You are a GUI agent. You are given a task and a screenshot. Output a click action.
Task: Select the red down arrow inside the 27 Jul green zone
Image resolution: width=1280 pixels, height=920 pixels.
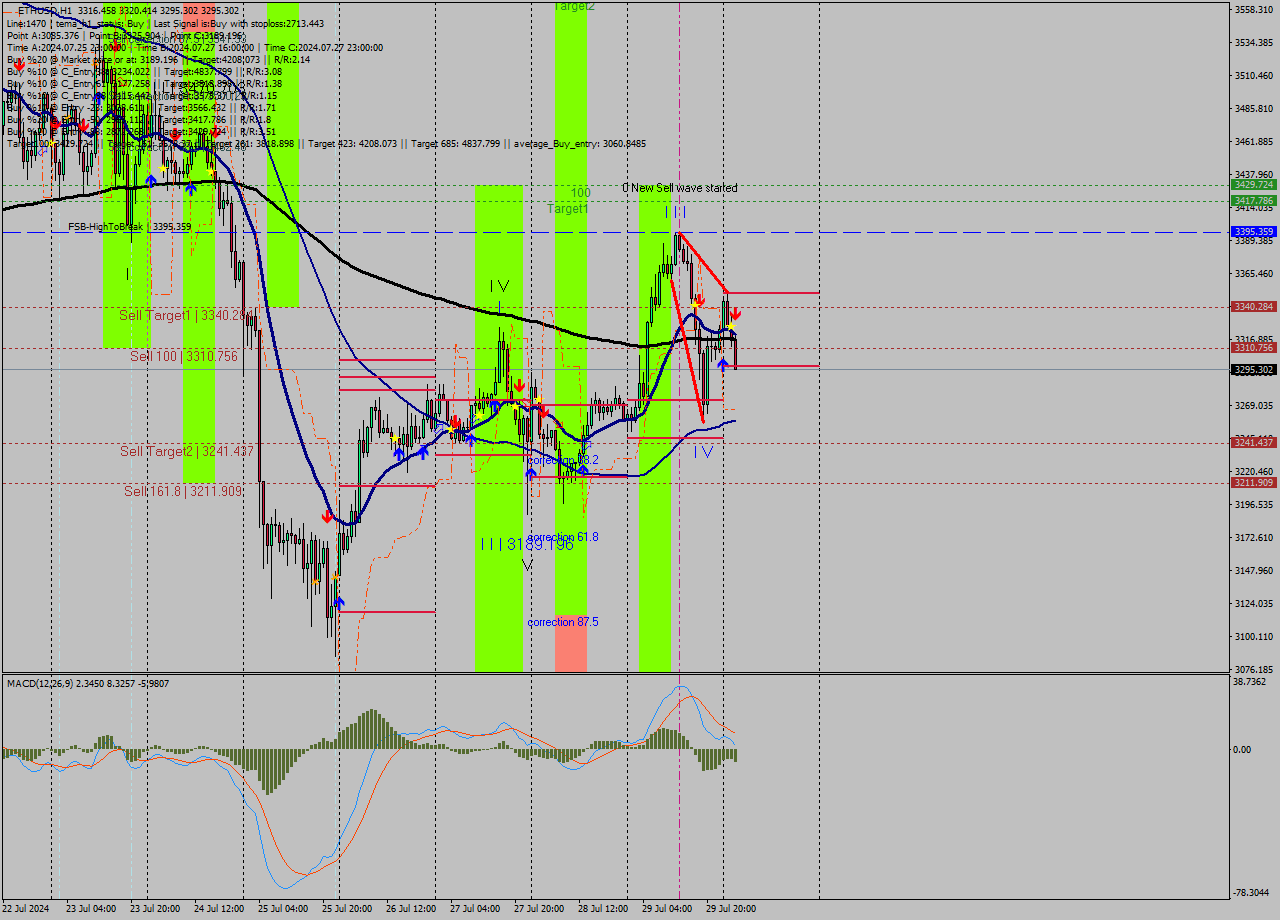(x=520, y=385)
